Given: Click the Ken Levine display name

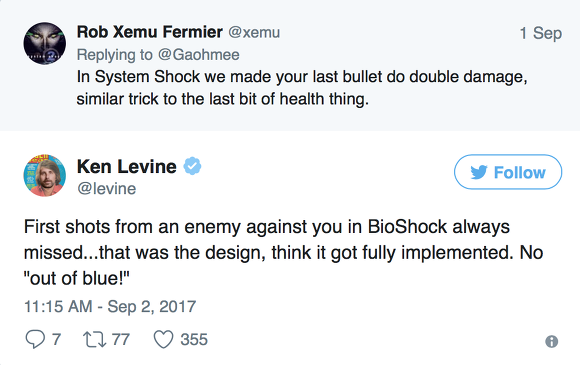Looking at the screenshot, I should coord(127,166).
